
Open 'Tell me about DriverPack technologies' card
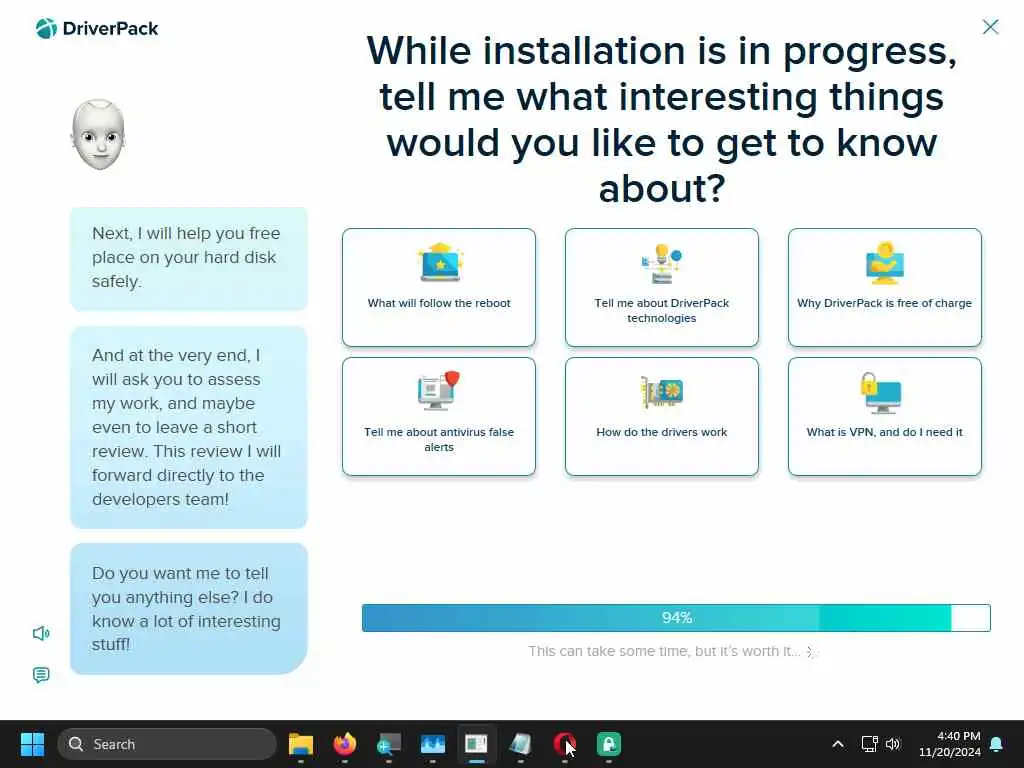[x=662, y=287]
